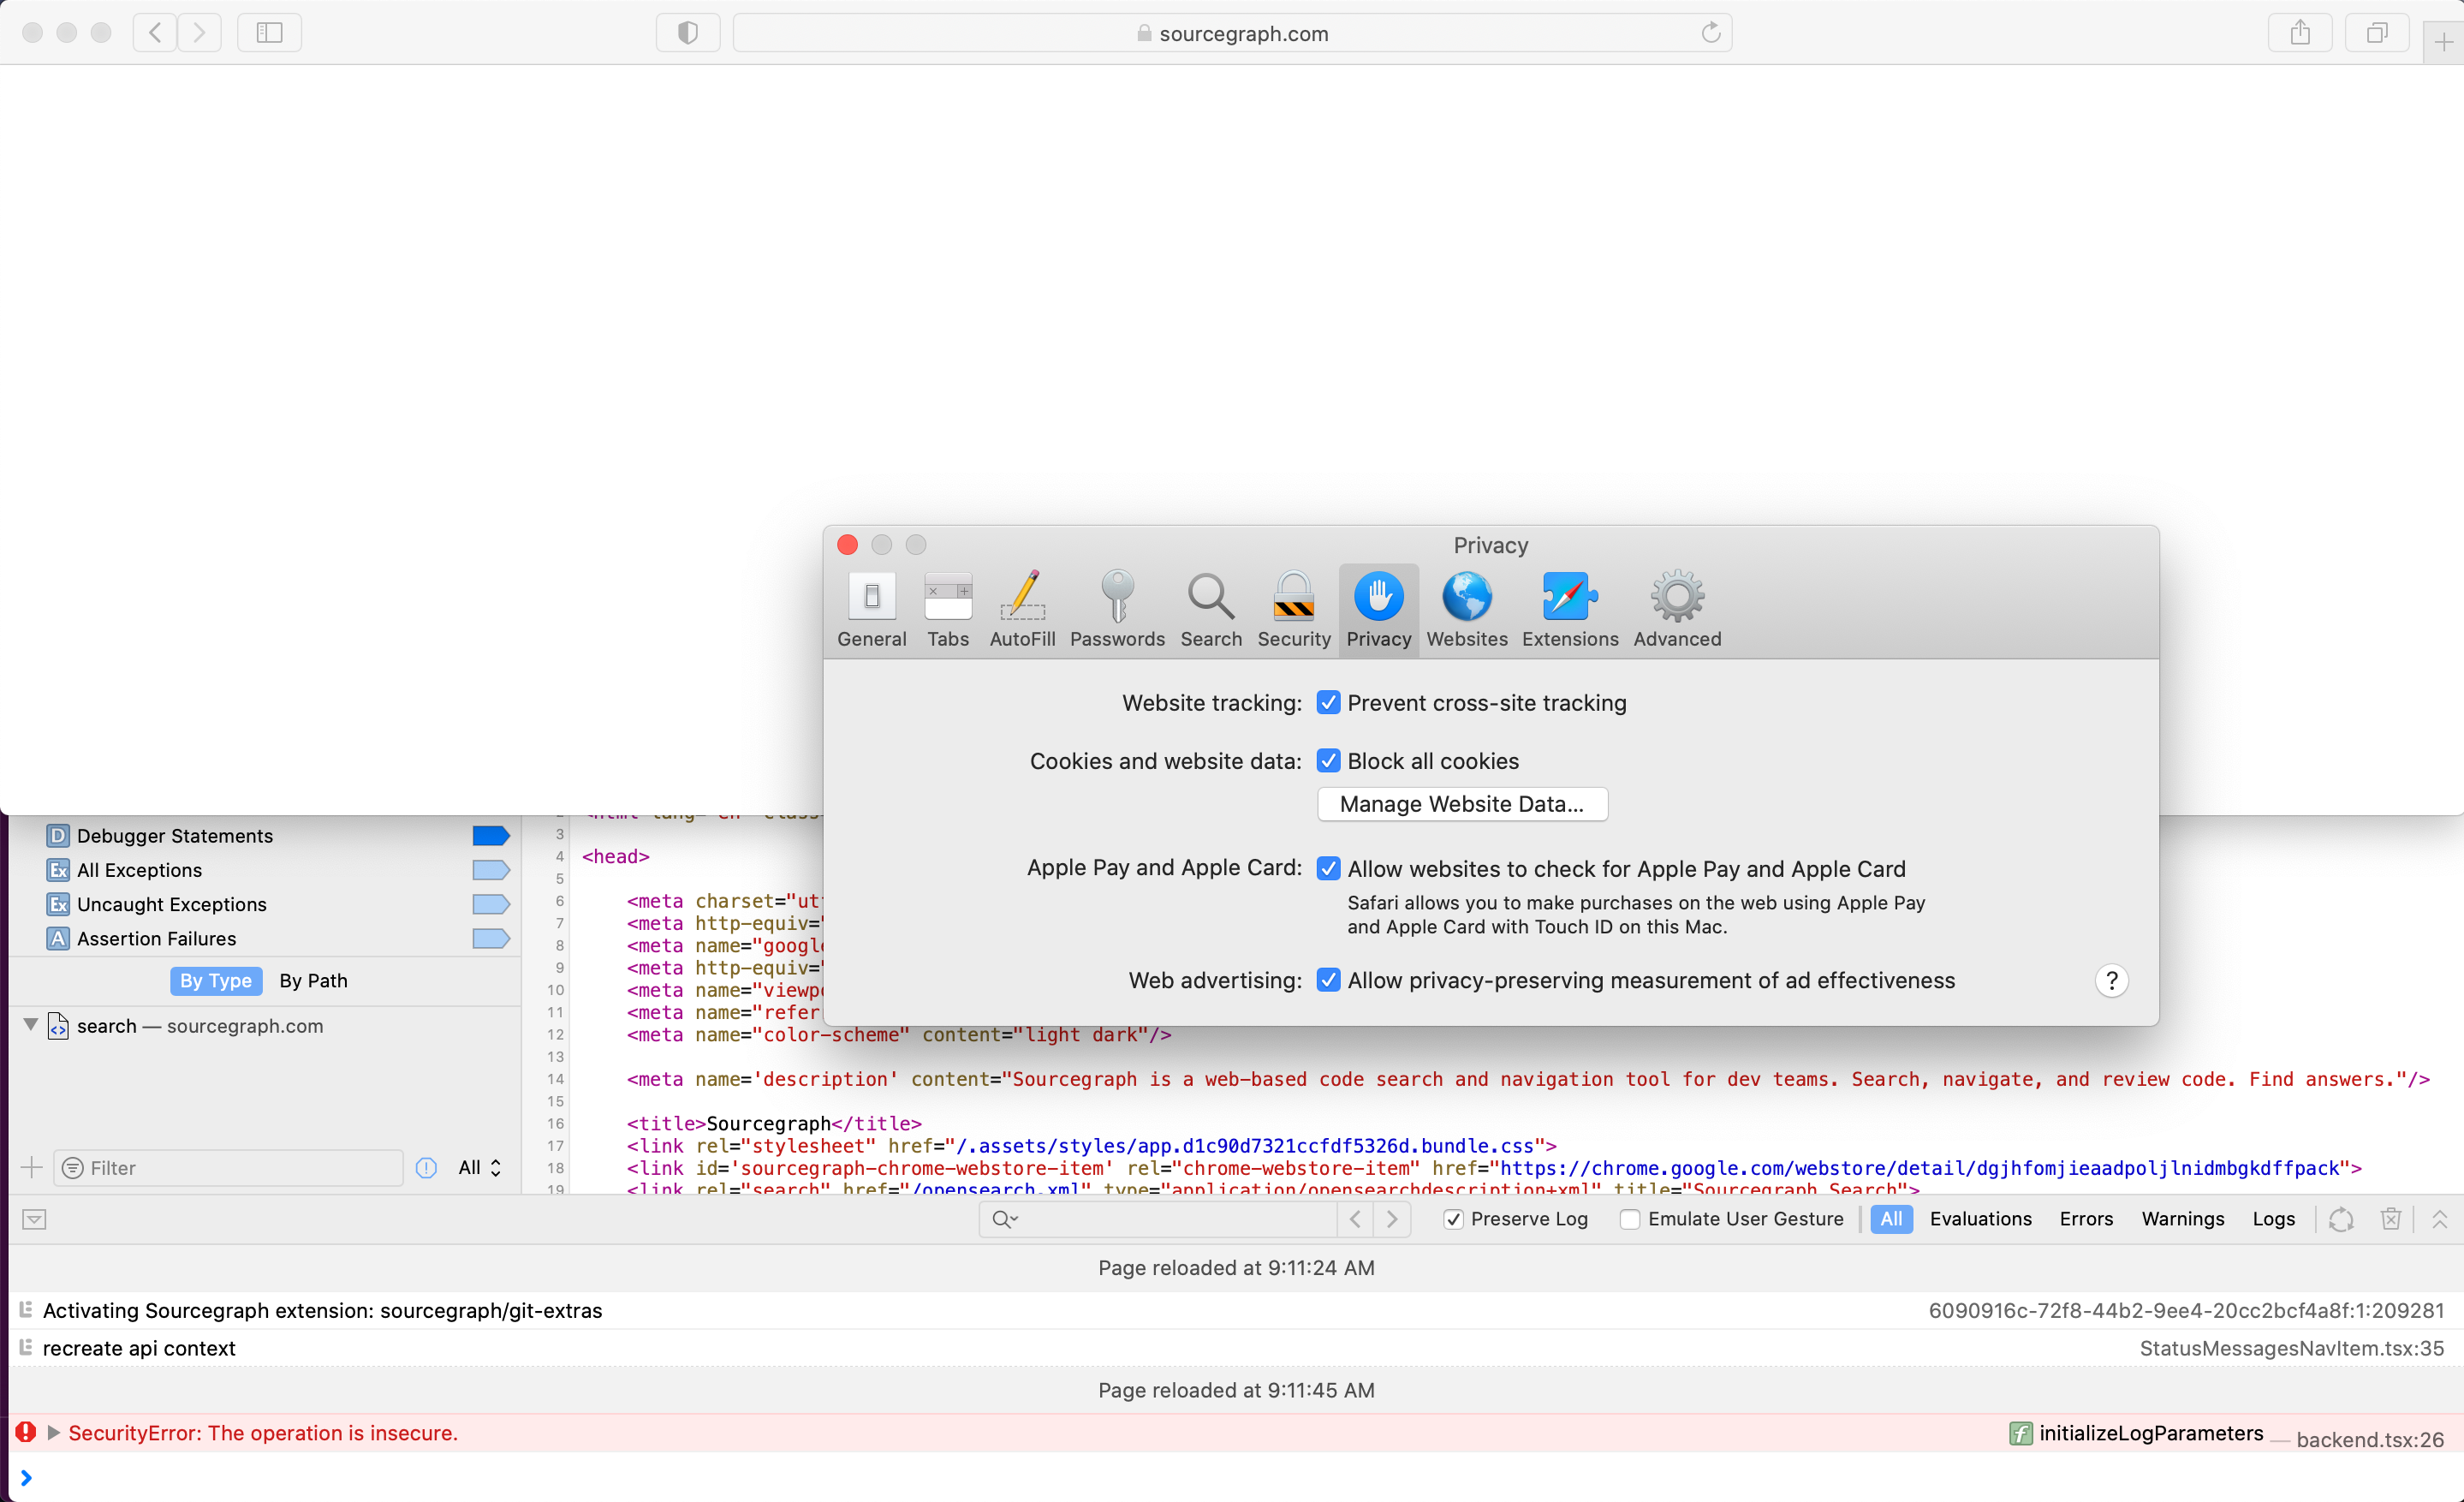
Task: Open the Search preferences pane
Action: click(1211, 610)
